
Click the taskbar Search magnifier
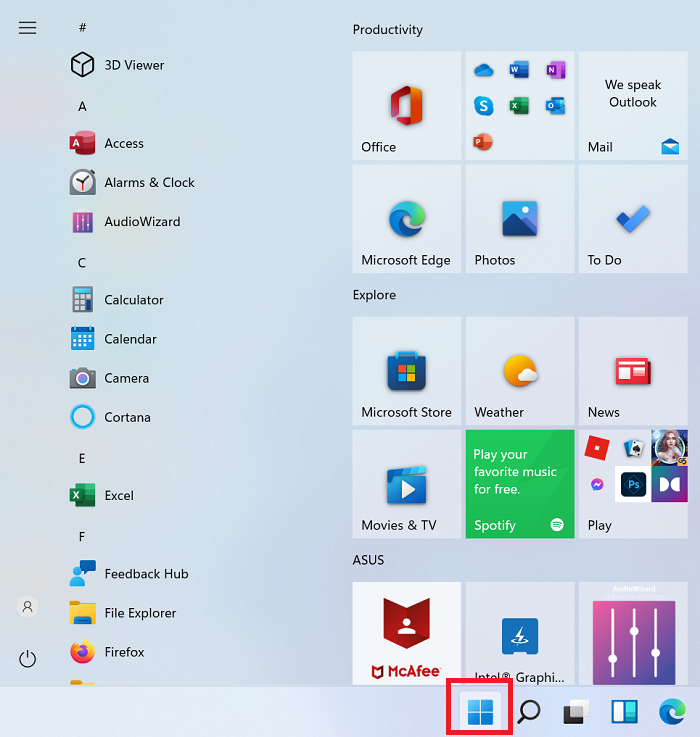[x=529, y=712]
